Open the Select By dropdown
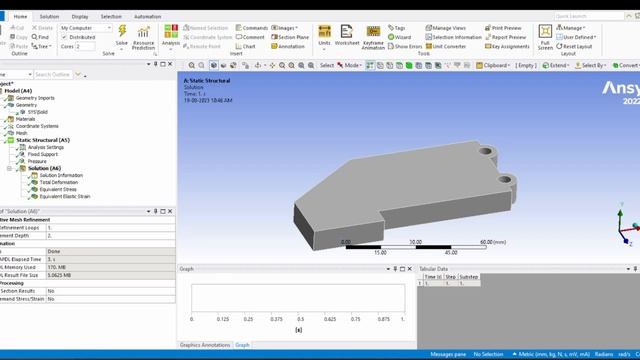This screenshot has width=640, height=360. 591,65
